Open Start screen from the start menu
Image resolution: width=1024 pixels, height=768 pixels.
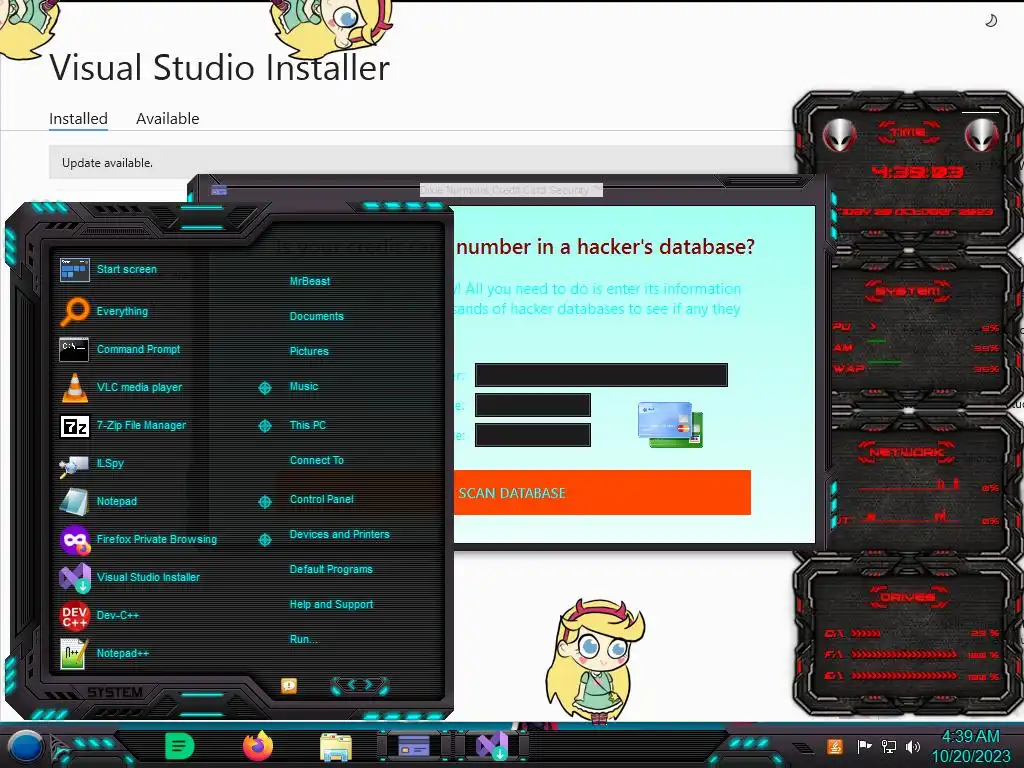[x=108, y=269]
